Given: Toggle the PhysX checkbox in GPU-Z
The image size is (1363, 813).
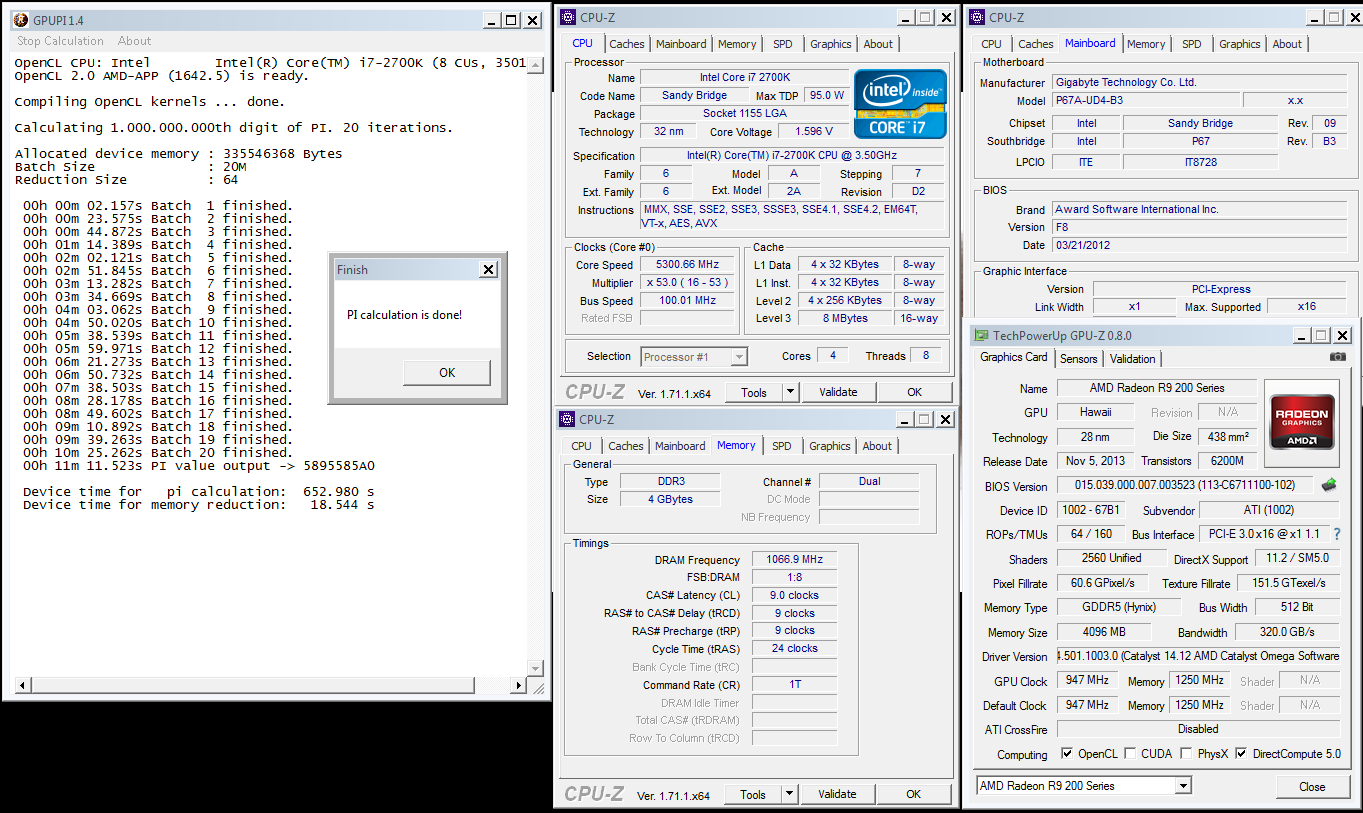Looking at the screenshot, I should click(1186, 753).
